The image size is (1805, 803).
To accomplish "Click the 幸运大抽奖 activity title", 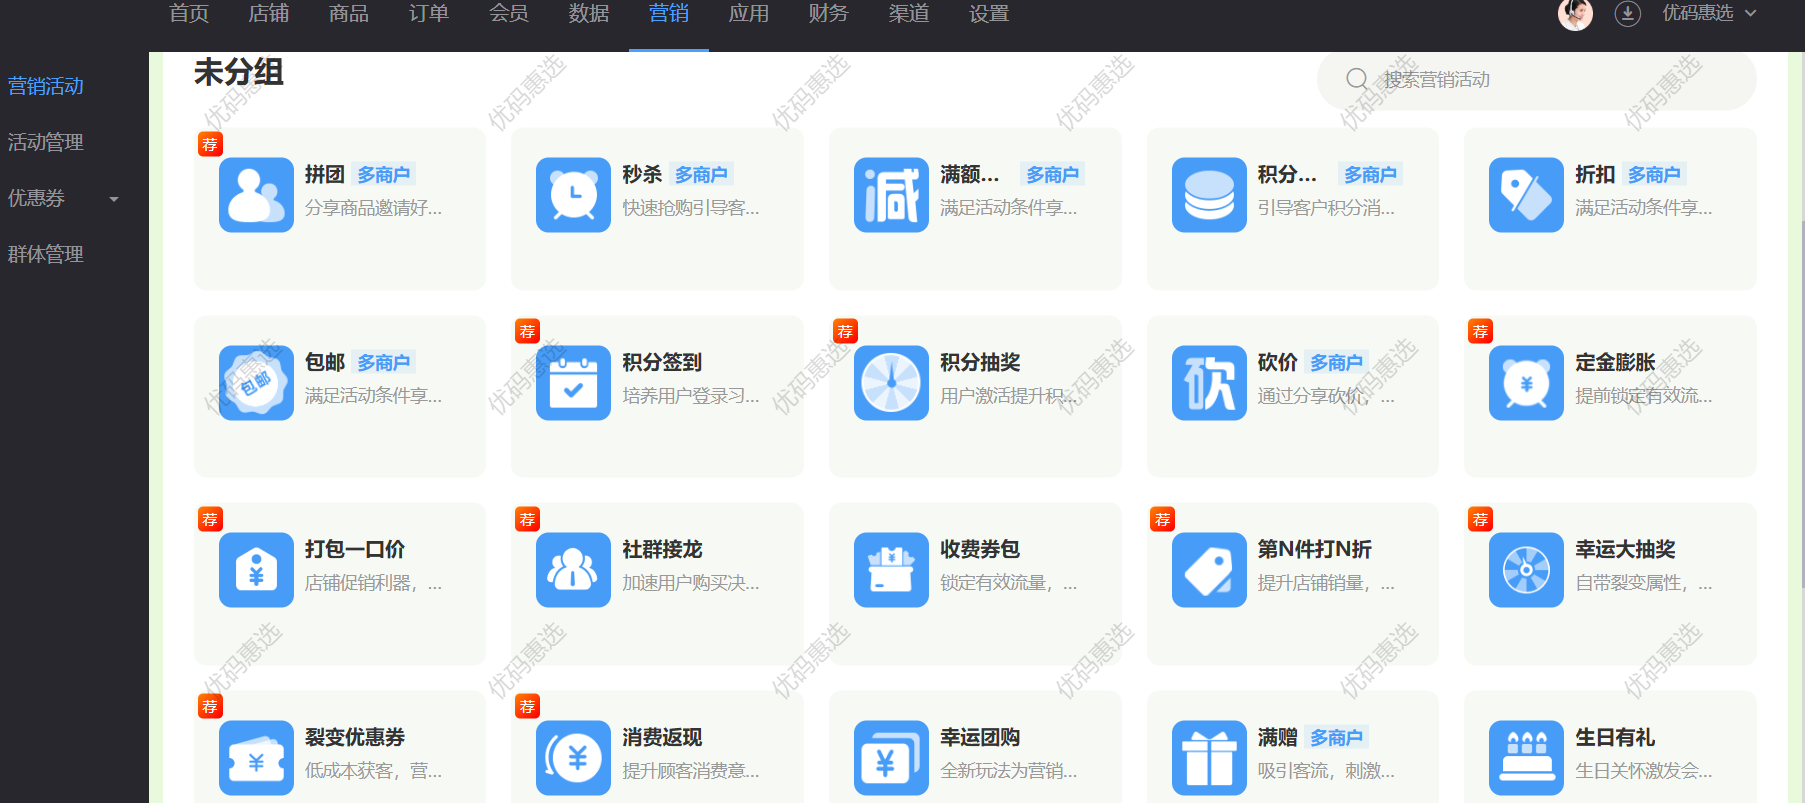I will [x=1625, y=549].
